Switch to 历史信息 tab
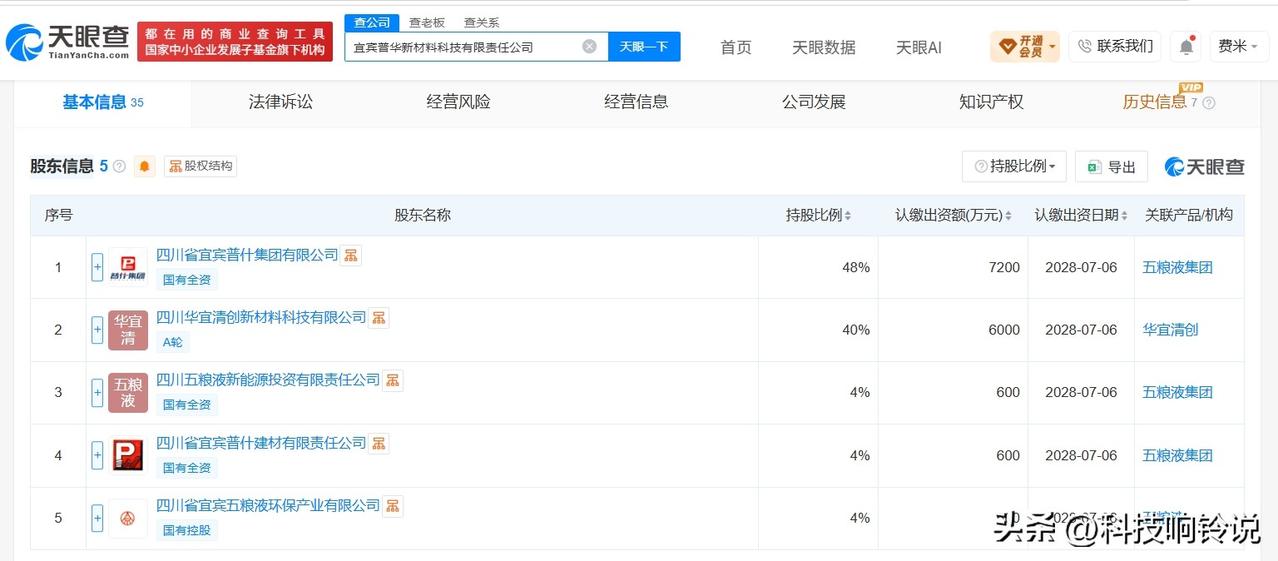Viewport: 1278px width, 561px height. (x=1155, y=102)
